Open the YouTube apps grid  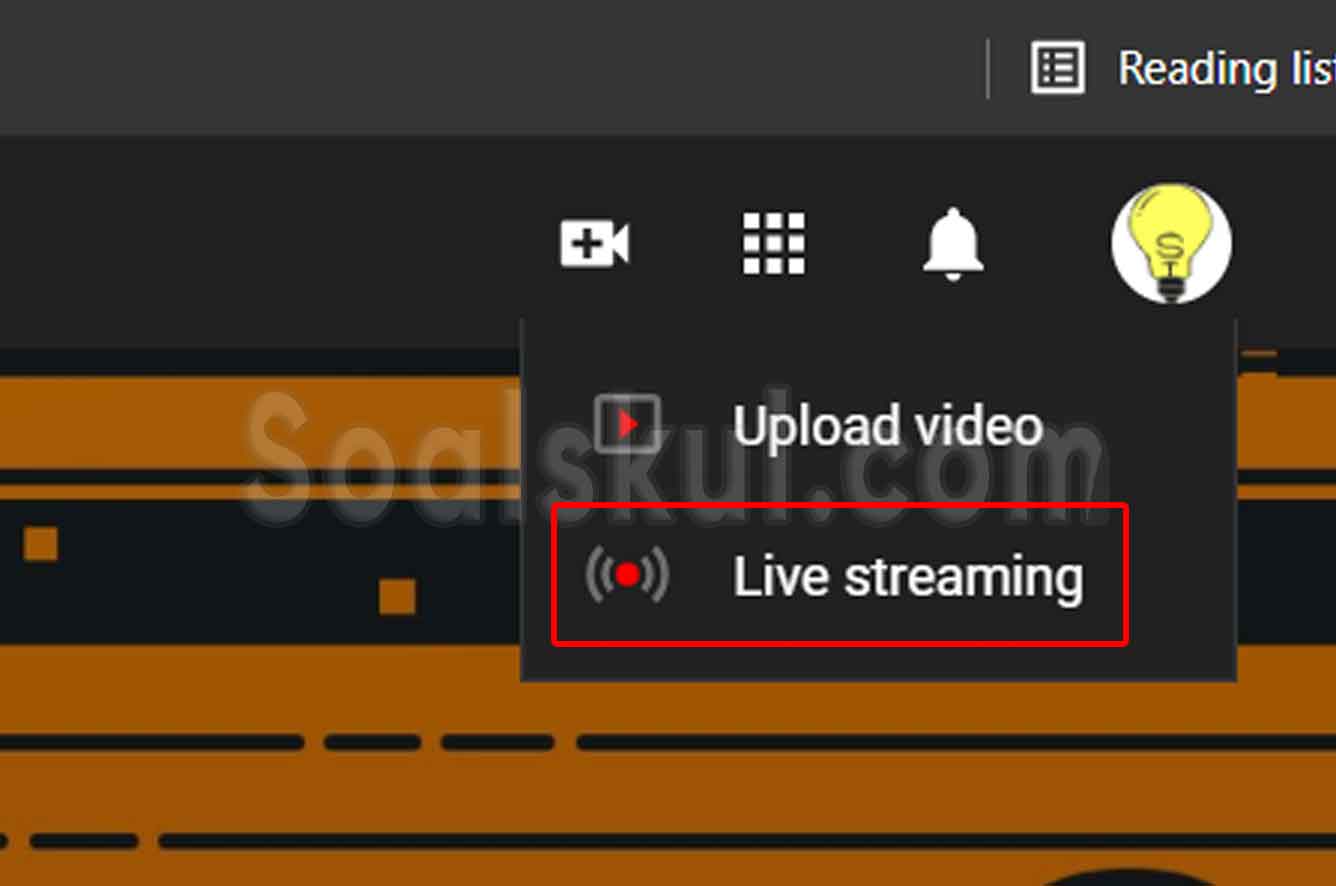point(773,244)
